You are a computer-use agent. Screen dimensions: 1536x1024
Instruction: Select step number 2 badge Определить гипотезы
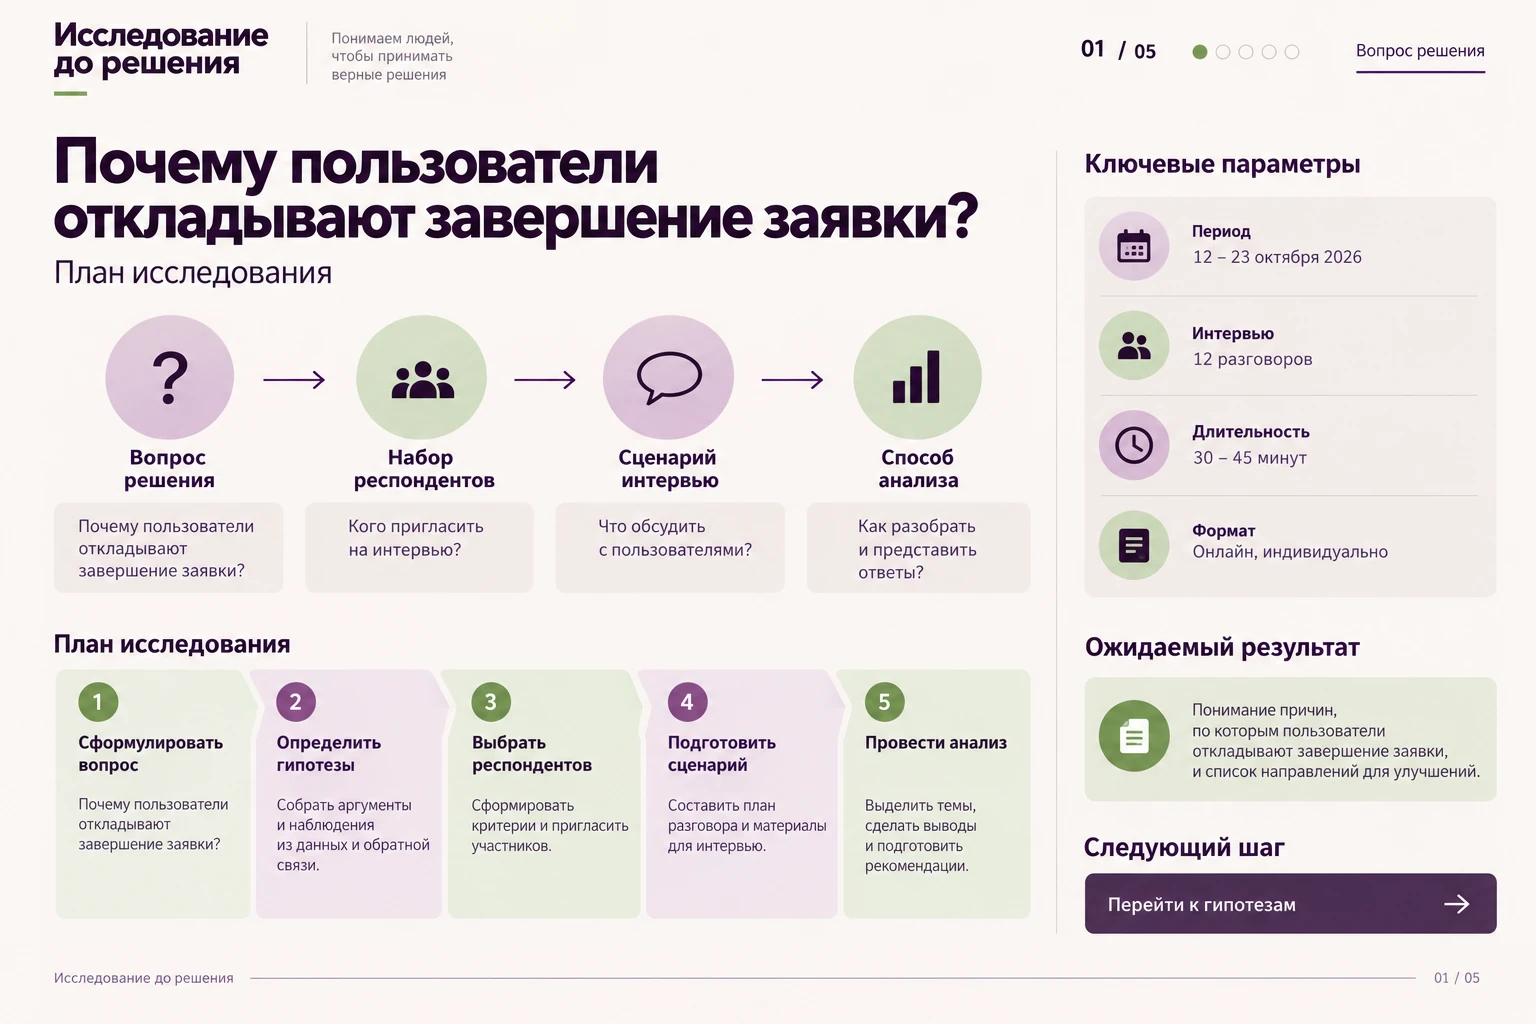click(296, 702)
